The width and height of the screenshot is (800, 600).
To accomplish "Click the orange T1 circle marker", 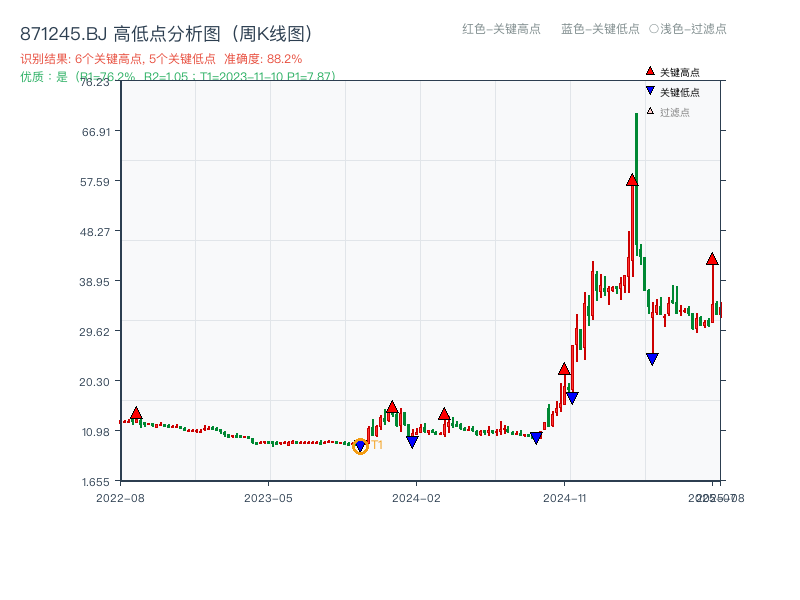I will point(361,446).
